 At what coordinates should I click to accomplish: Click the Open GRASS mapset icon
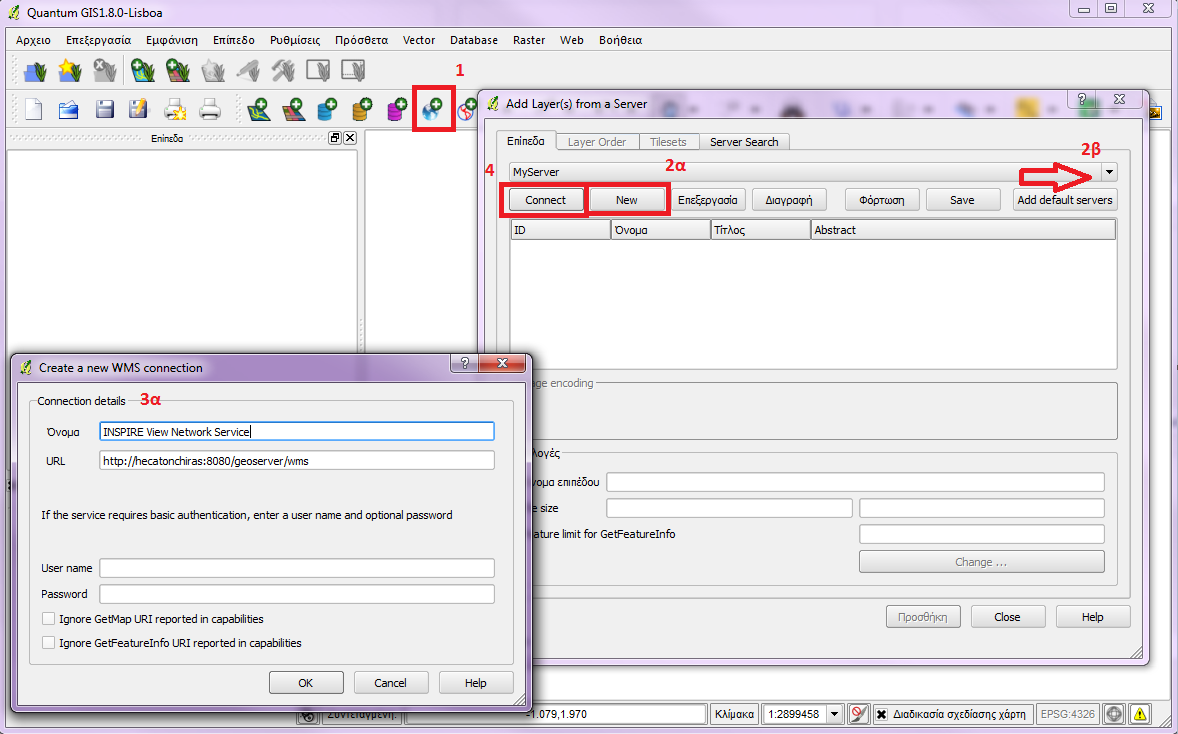point(34,71)
